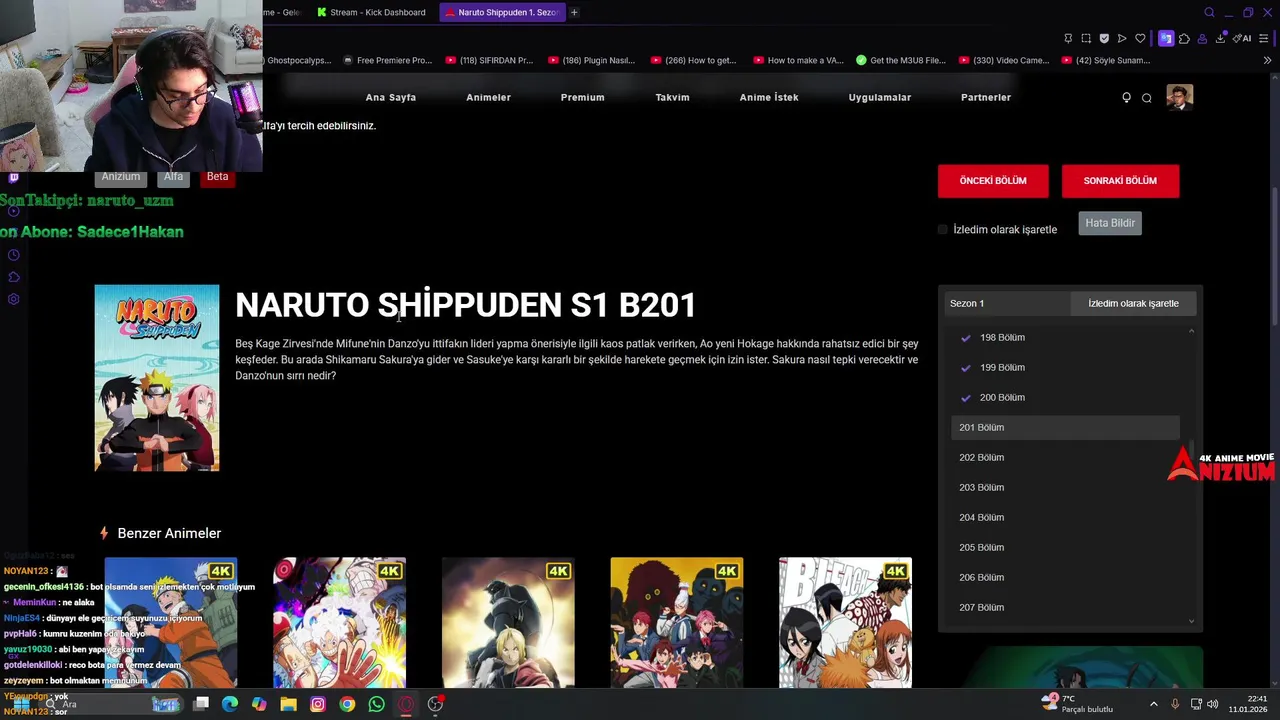Open the downloads icon
The height and width of the screenshot is (720, 1280).
(x=1221, y=38)
